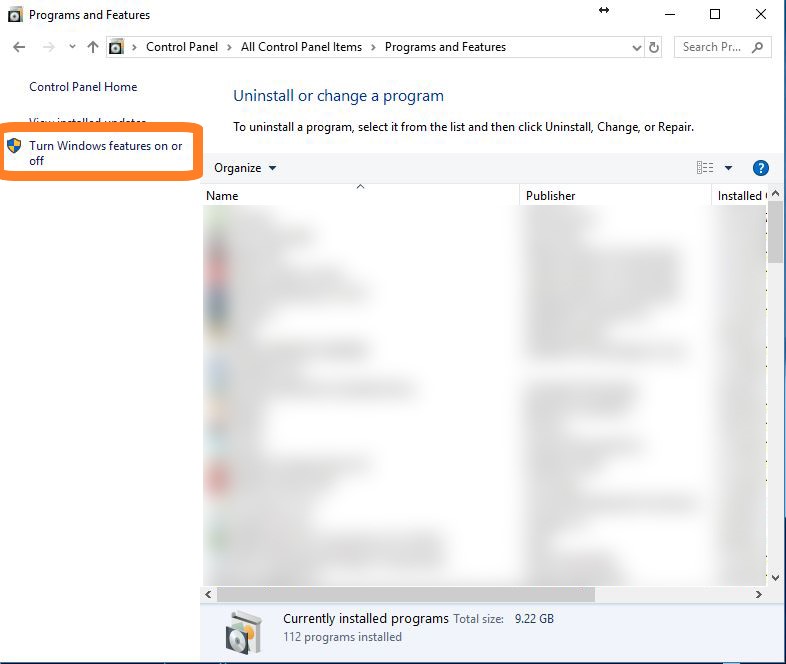Click the search magnifier icon
This screenshot has width=786, height=664.
tap(757, 47)
